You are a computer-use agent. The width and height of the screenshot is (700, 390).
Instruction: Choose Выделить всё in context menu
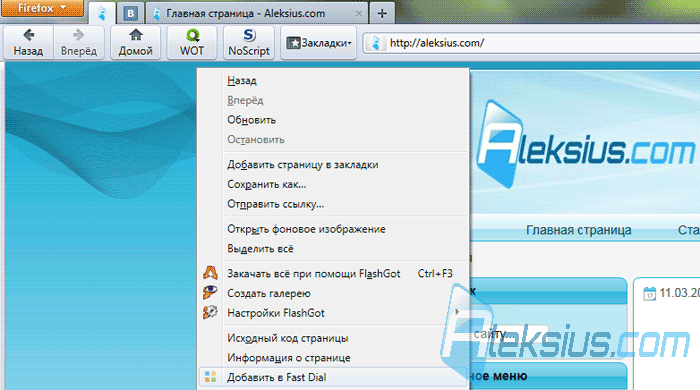coord(333,249)
